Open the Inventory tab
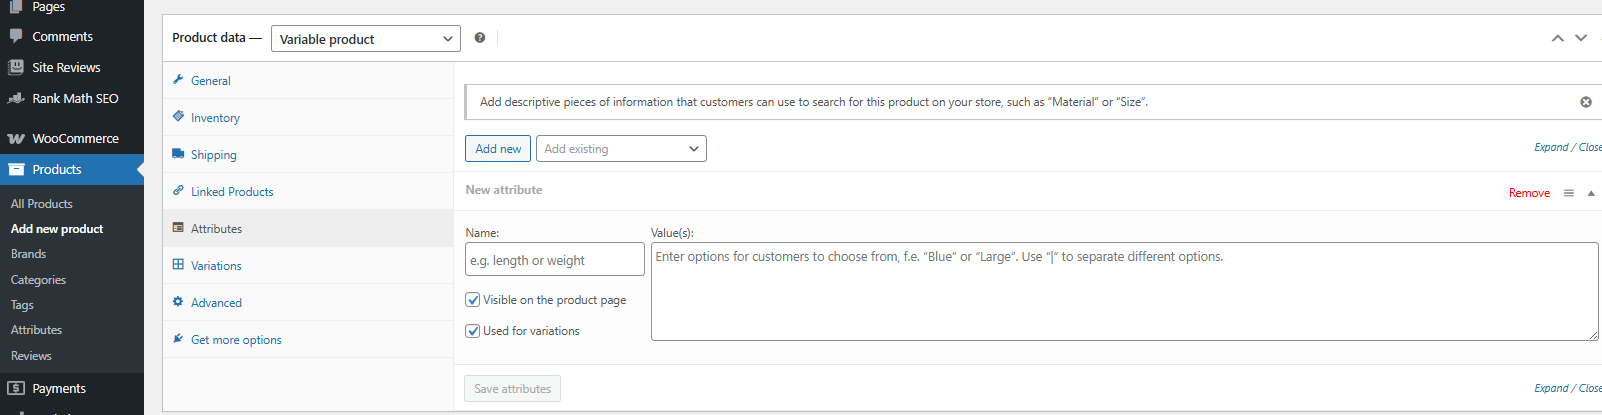 click(x=215, y=118)
